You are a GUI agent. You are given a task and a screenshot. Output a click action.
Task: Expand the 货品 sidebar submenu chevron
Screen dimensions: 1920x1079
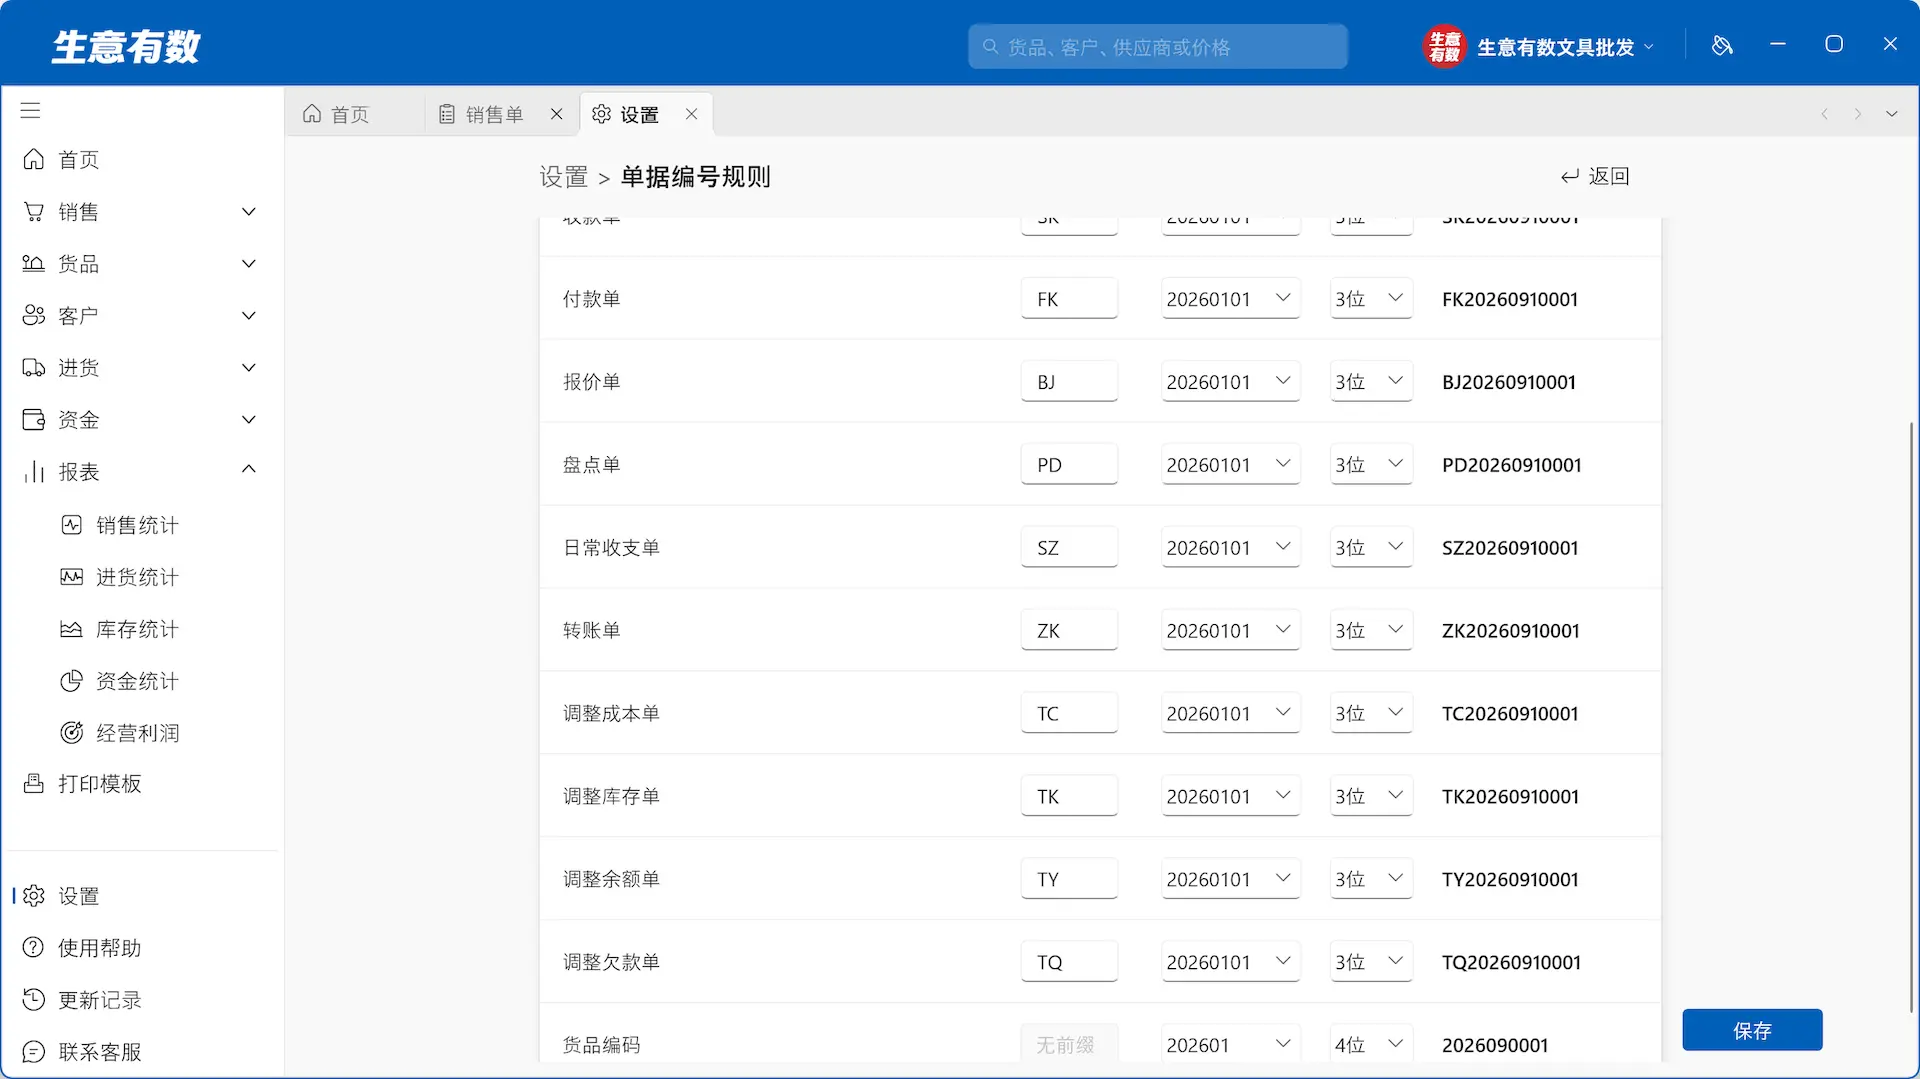[x=249, y=264]
